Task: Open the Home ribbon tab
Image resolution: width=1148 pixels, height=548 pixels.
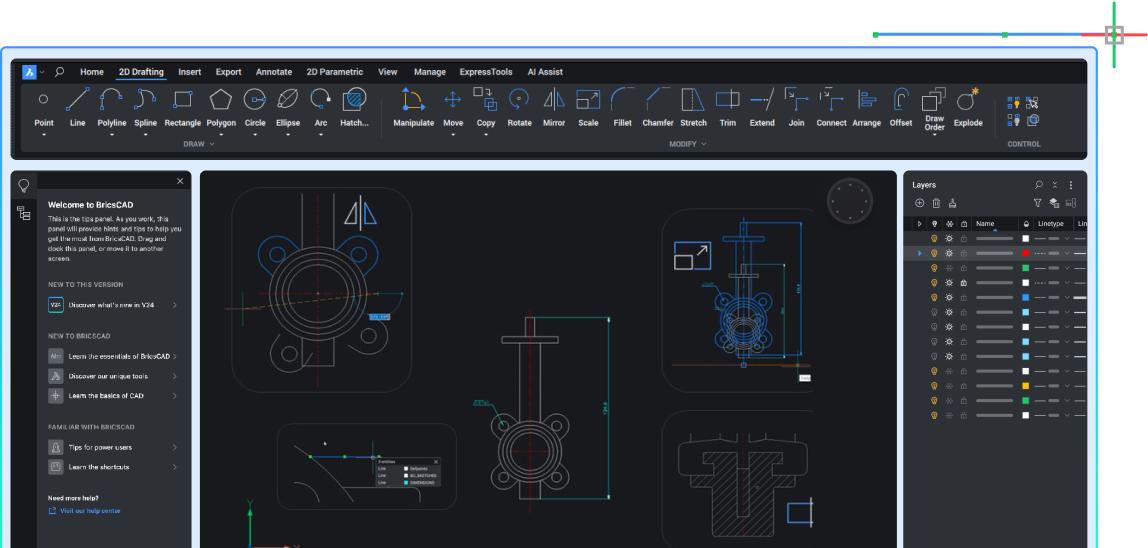Action: point(92,72)
